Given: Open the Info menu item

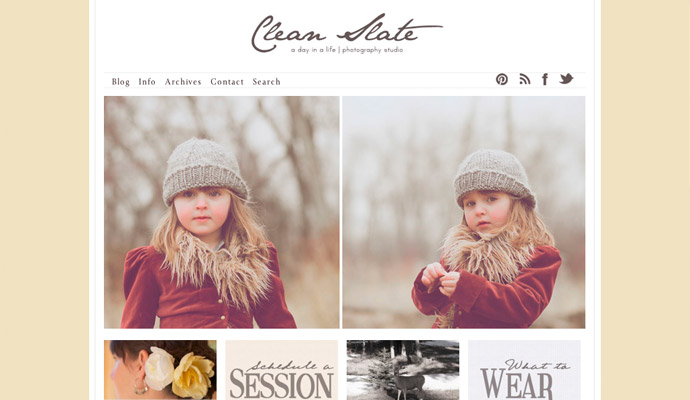Looking at the screenshot, I should point(147,81).
